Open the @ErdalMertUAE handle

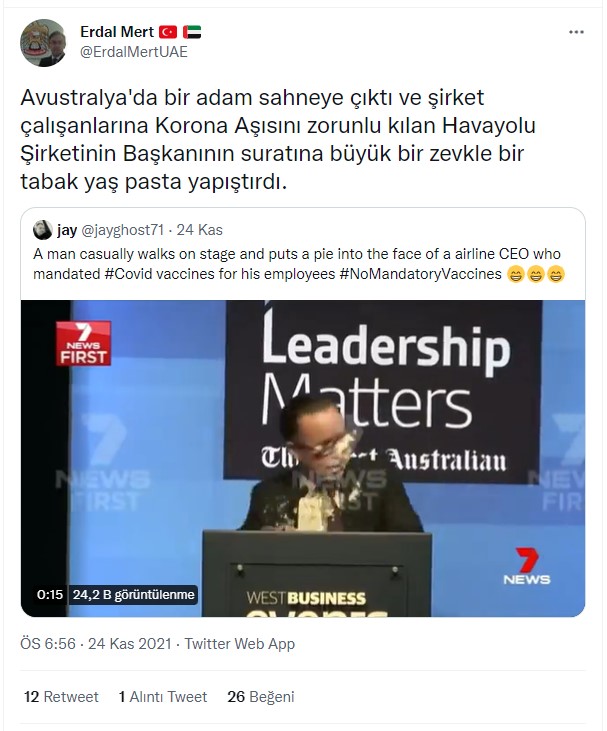(134, 52)
